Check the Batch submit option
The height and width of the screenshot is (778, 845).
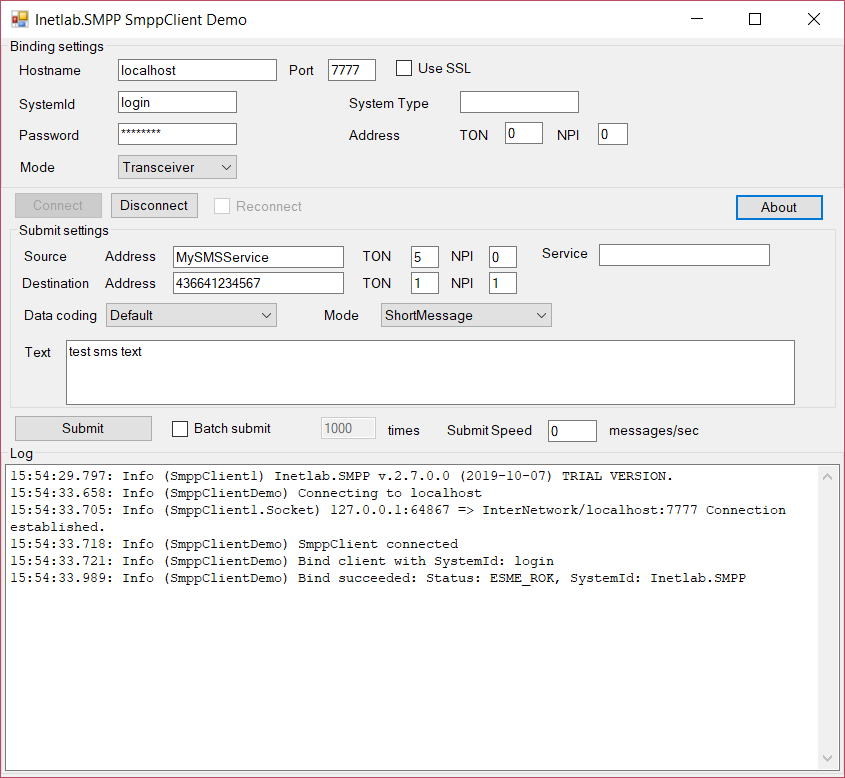(x=180, y=429)
